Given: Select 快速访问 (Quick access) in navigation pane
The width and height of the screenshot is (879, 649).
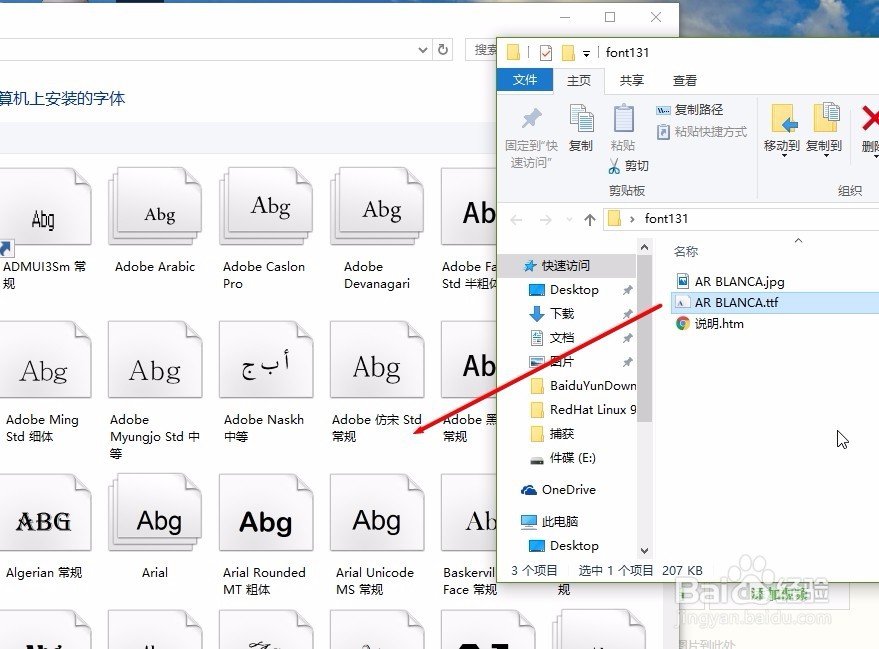Looking at the screenshot, I should [x=566, y=266].
